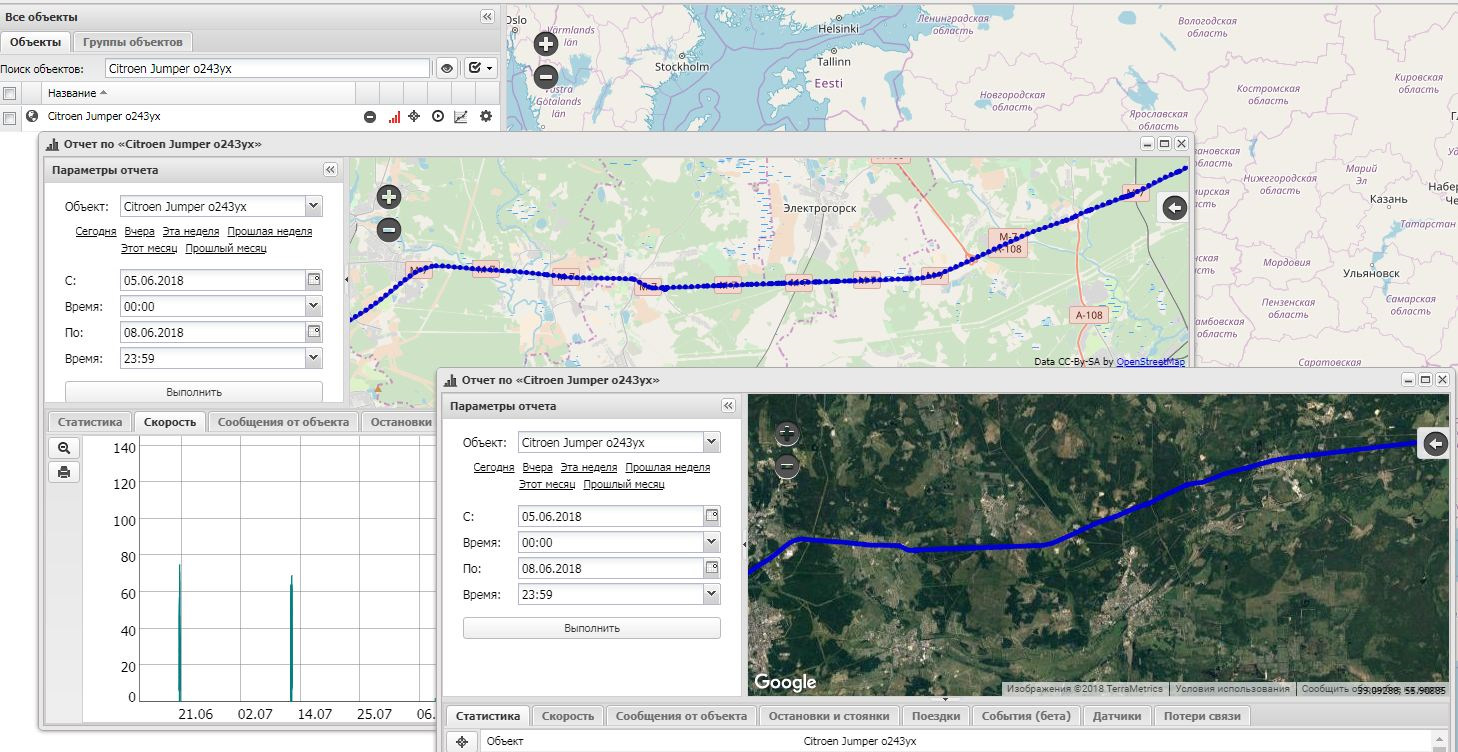Open 'Датчики' tab in front report window

[x=1117, y=716]
